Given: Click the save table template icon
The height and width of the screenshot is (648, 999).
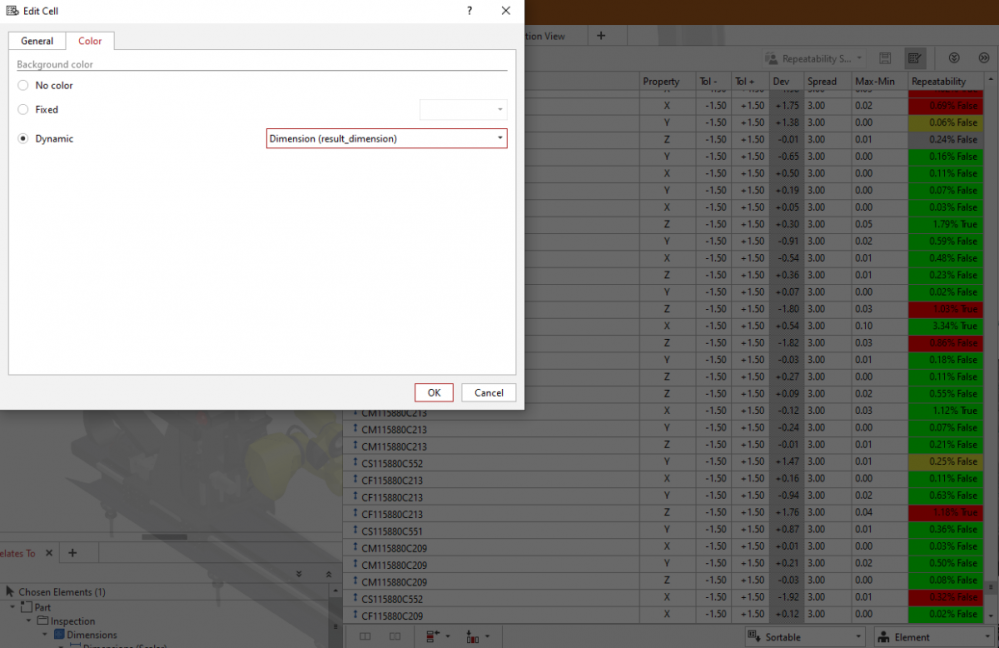Looking at the screenshot, I should point(885,59).
